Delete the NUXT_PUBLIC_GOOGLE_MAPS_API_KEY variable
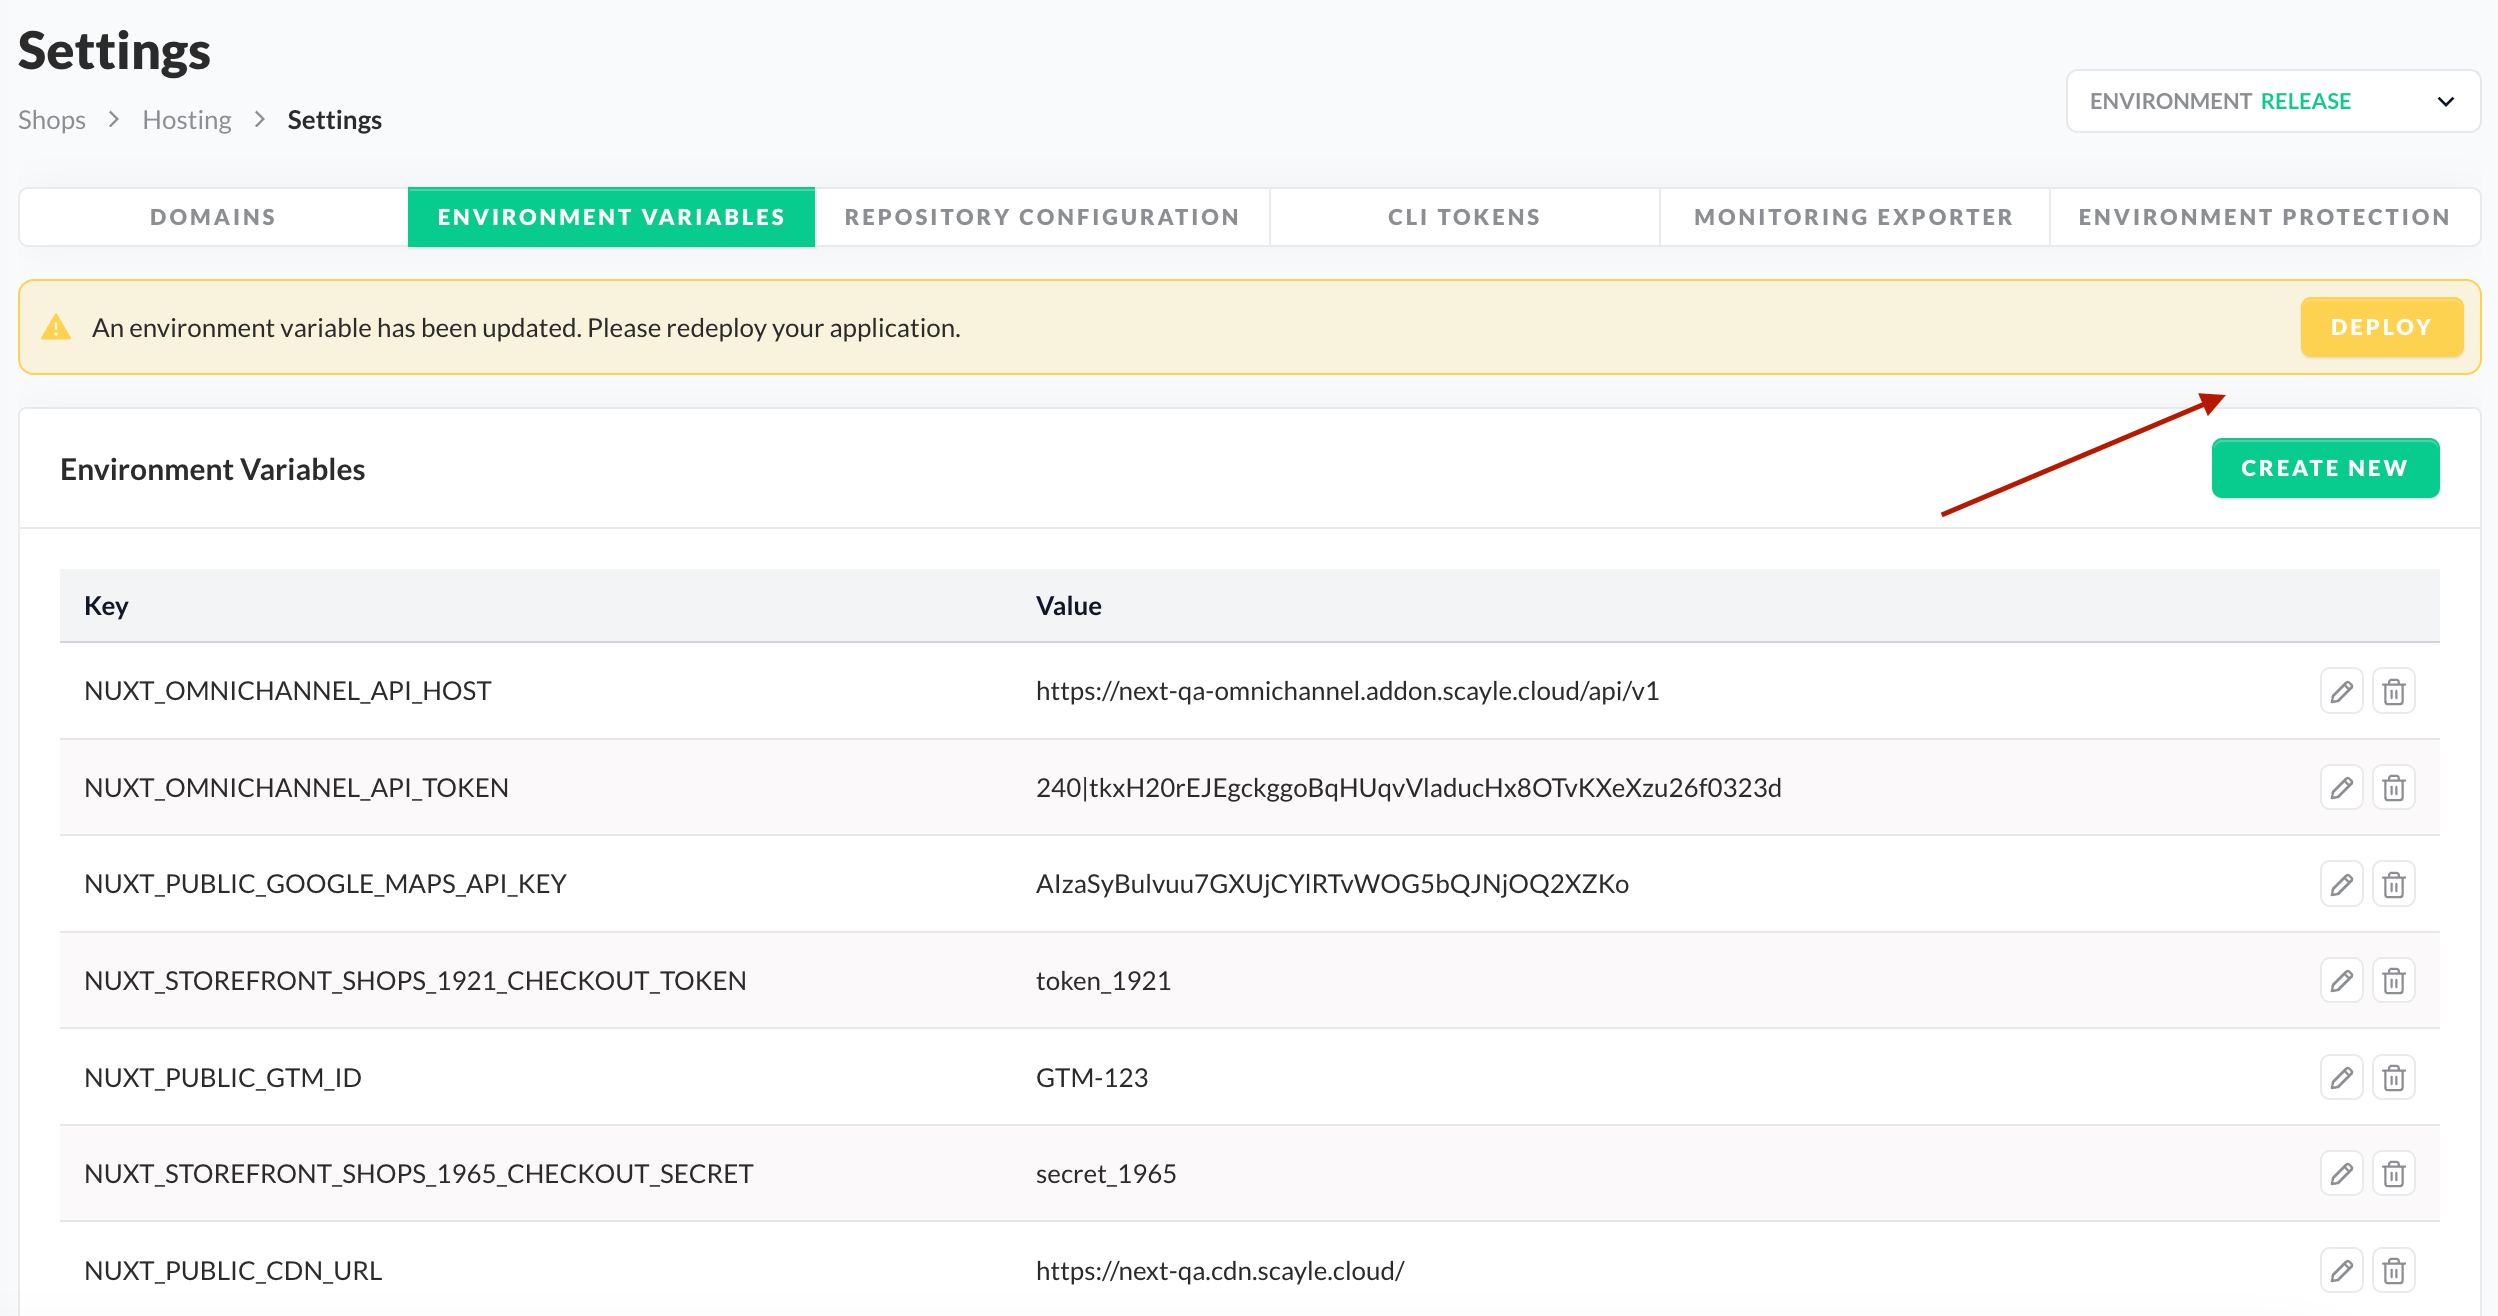This screenshot has width=2498, height=1316. tap(2393, 884)
